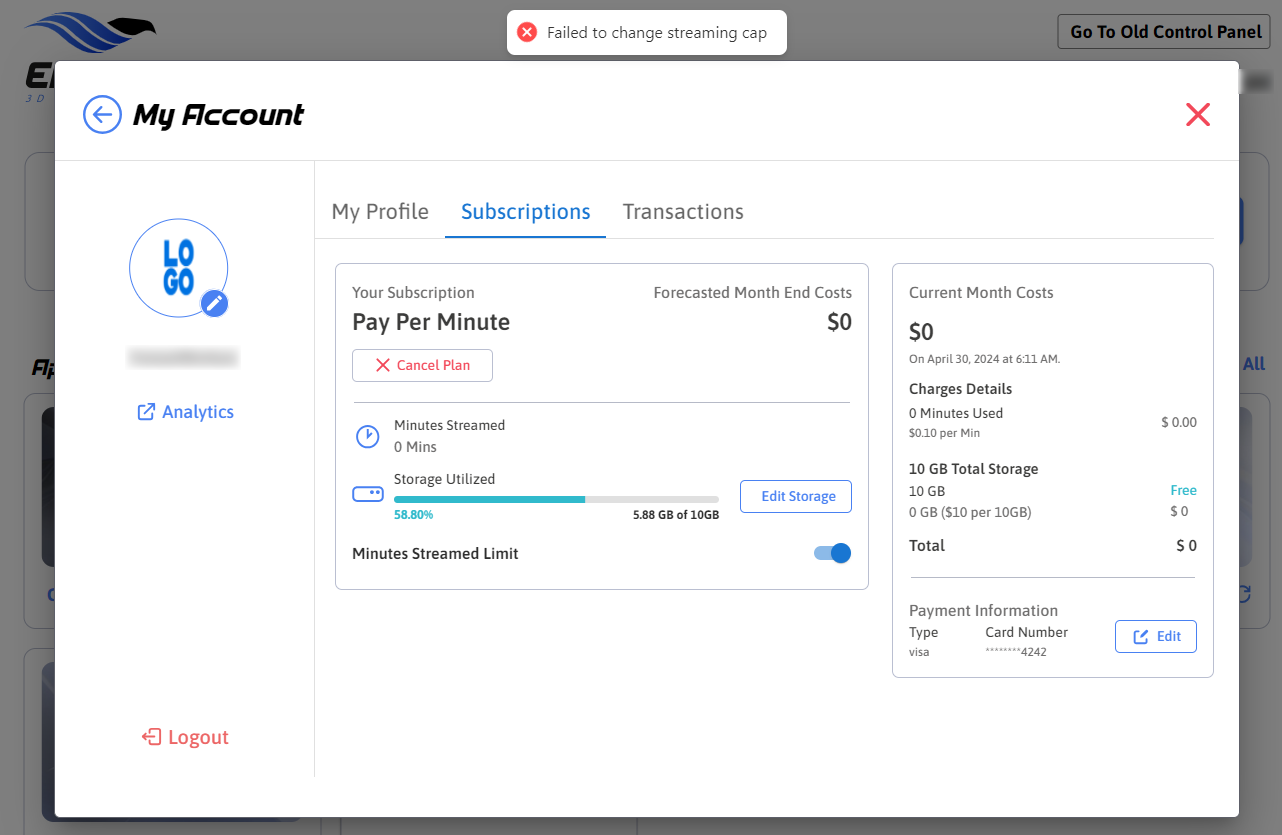Switch to the My Profile tab
1282x835 pixels.
[380, 212]
